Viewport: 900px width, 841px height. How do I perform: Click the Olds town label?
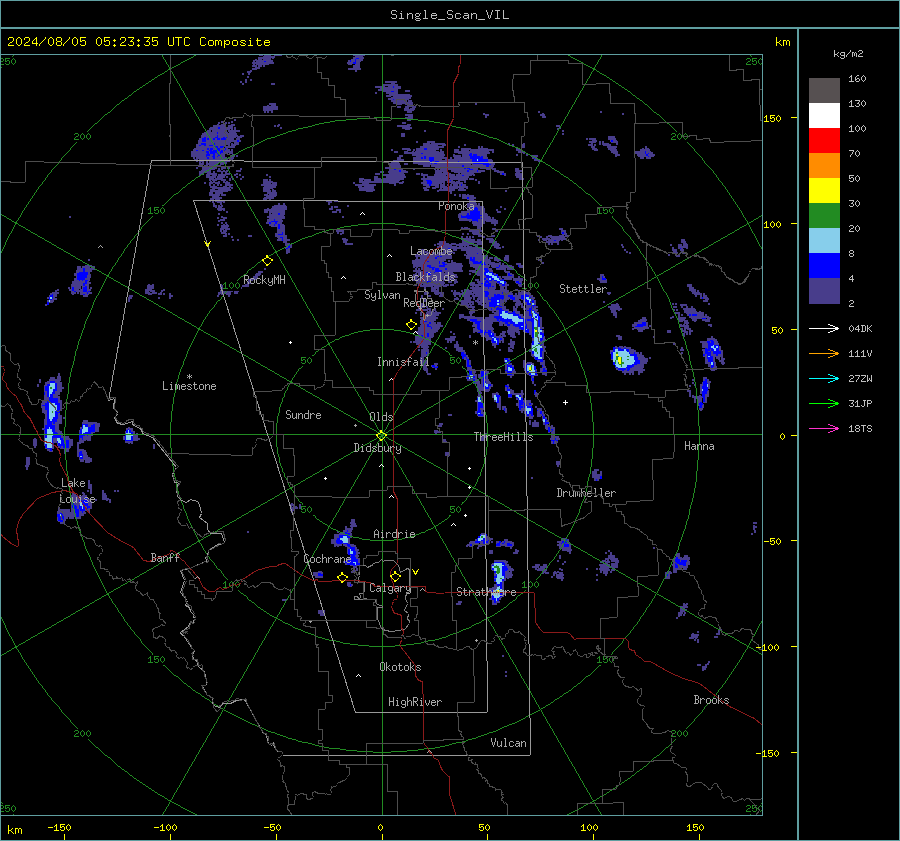pyautogui.click(x=381, y=417)
